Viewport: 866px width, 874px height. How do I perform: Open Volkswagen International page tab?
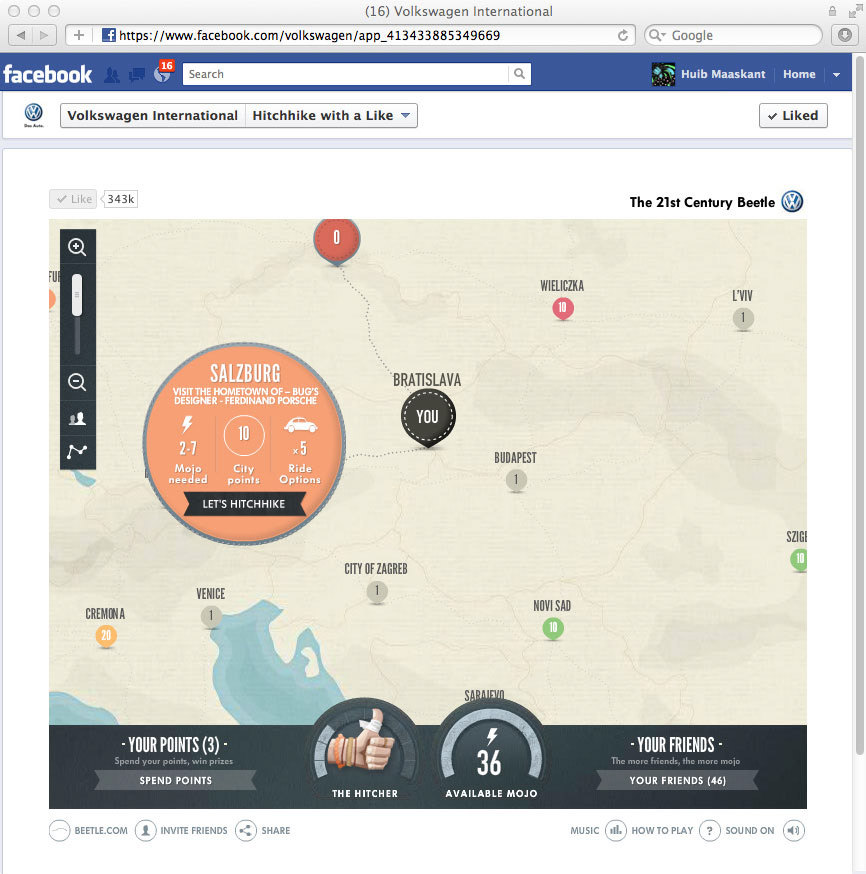click(x=153, y=115)
